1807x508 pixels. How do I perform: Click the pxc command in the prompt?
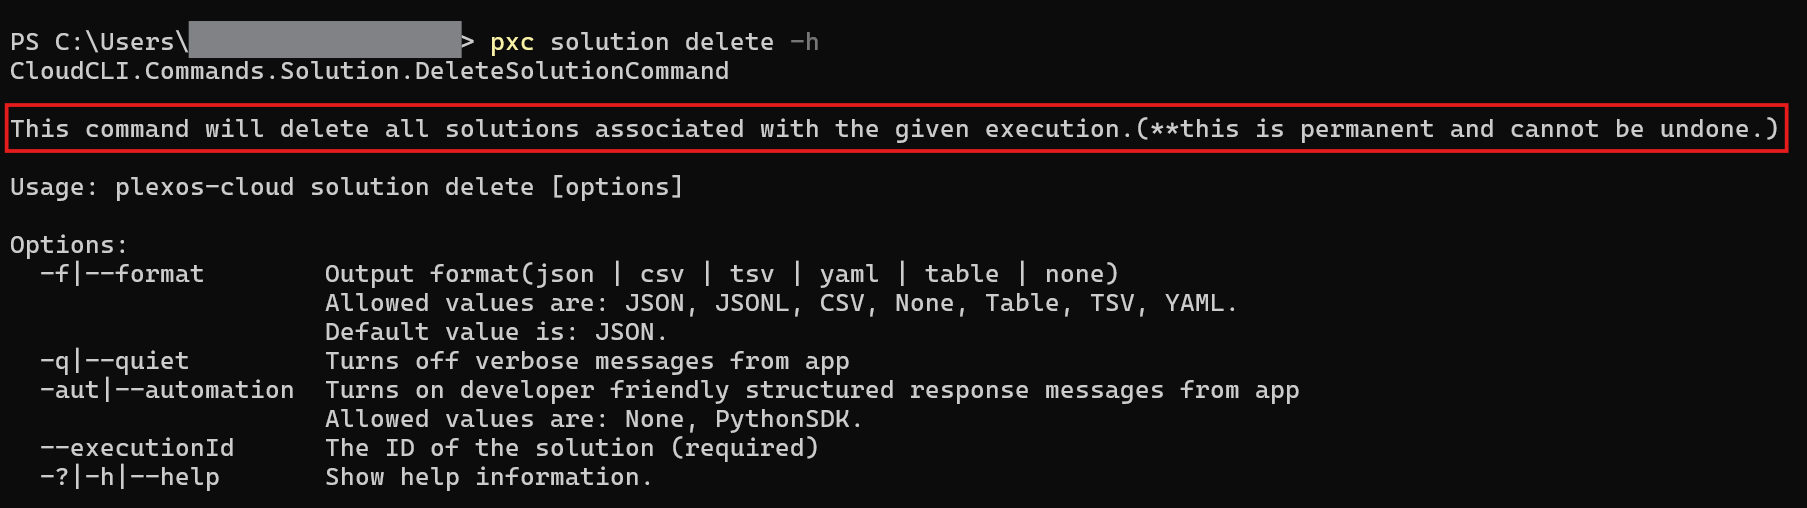tap(512, 42)
